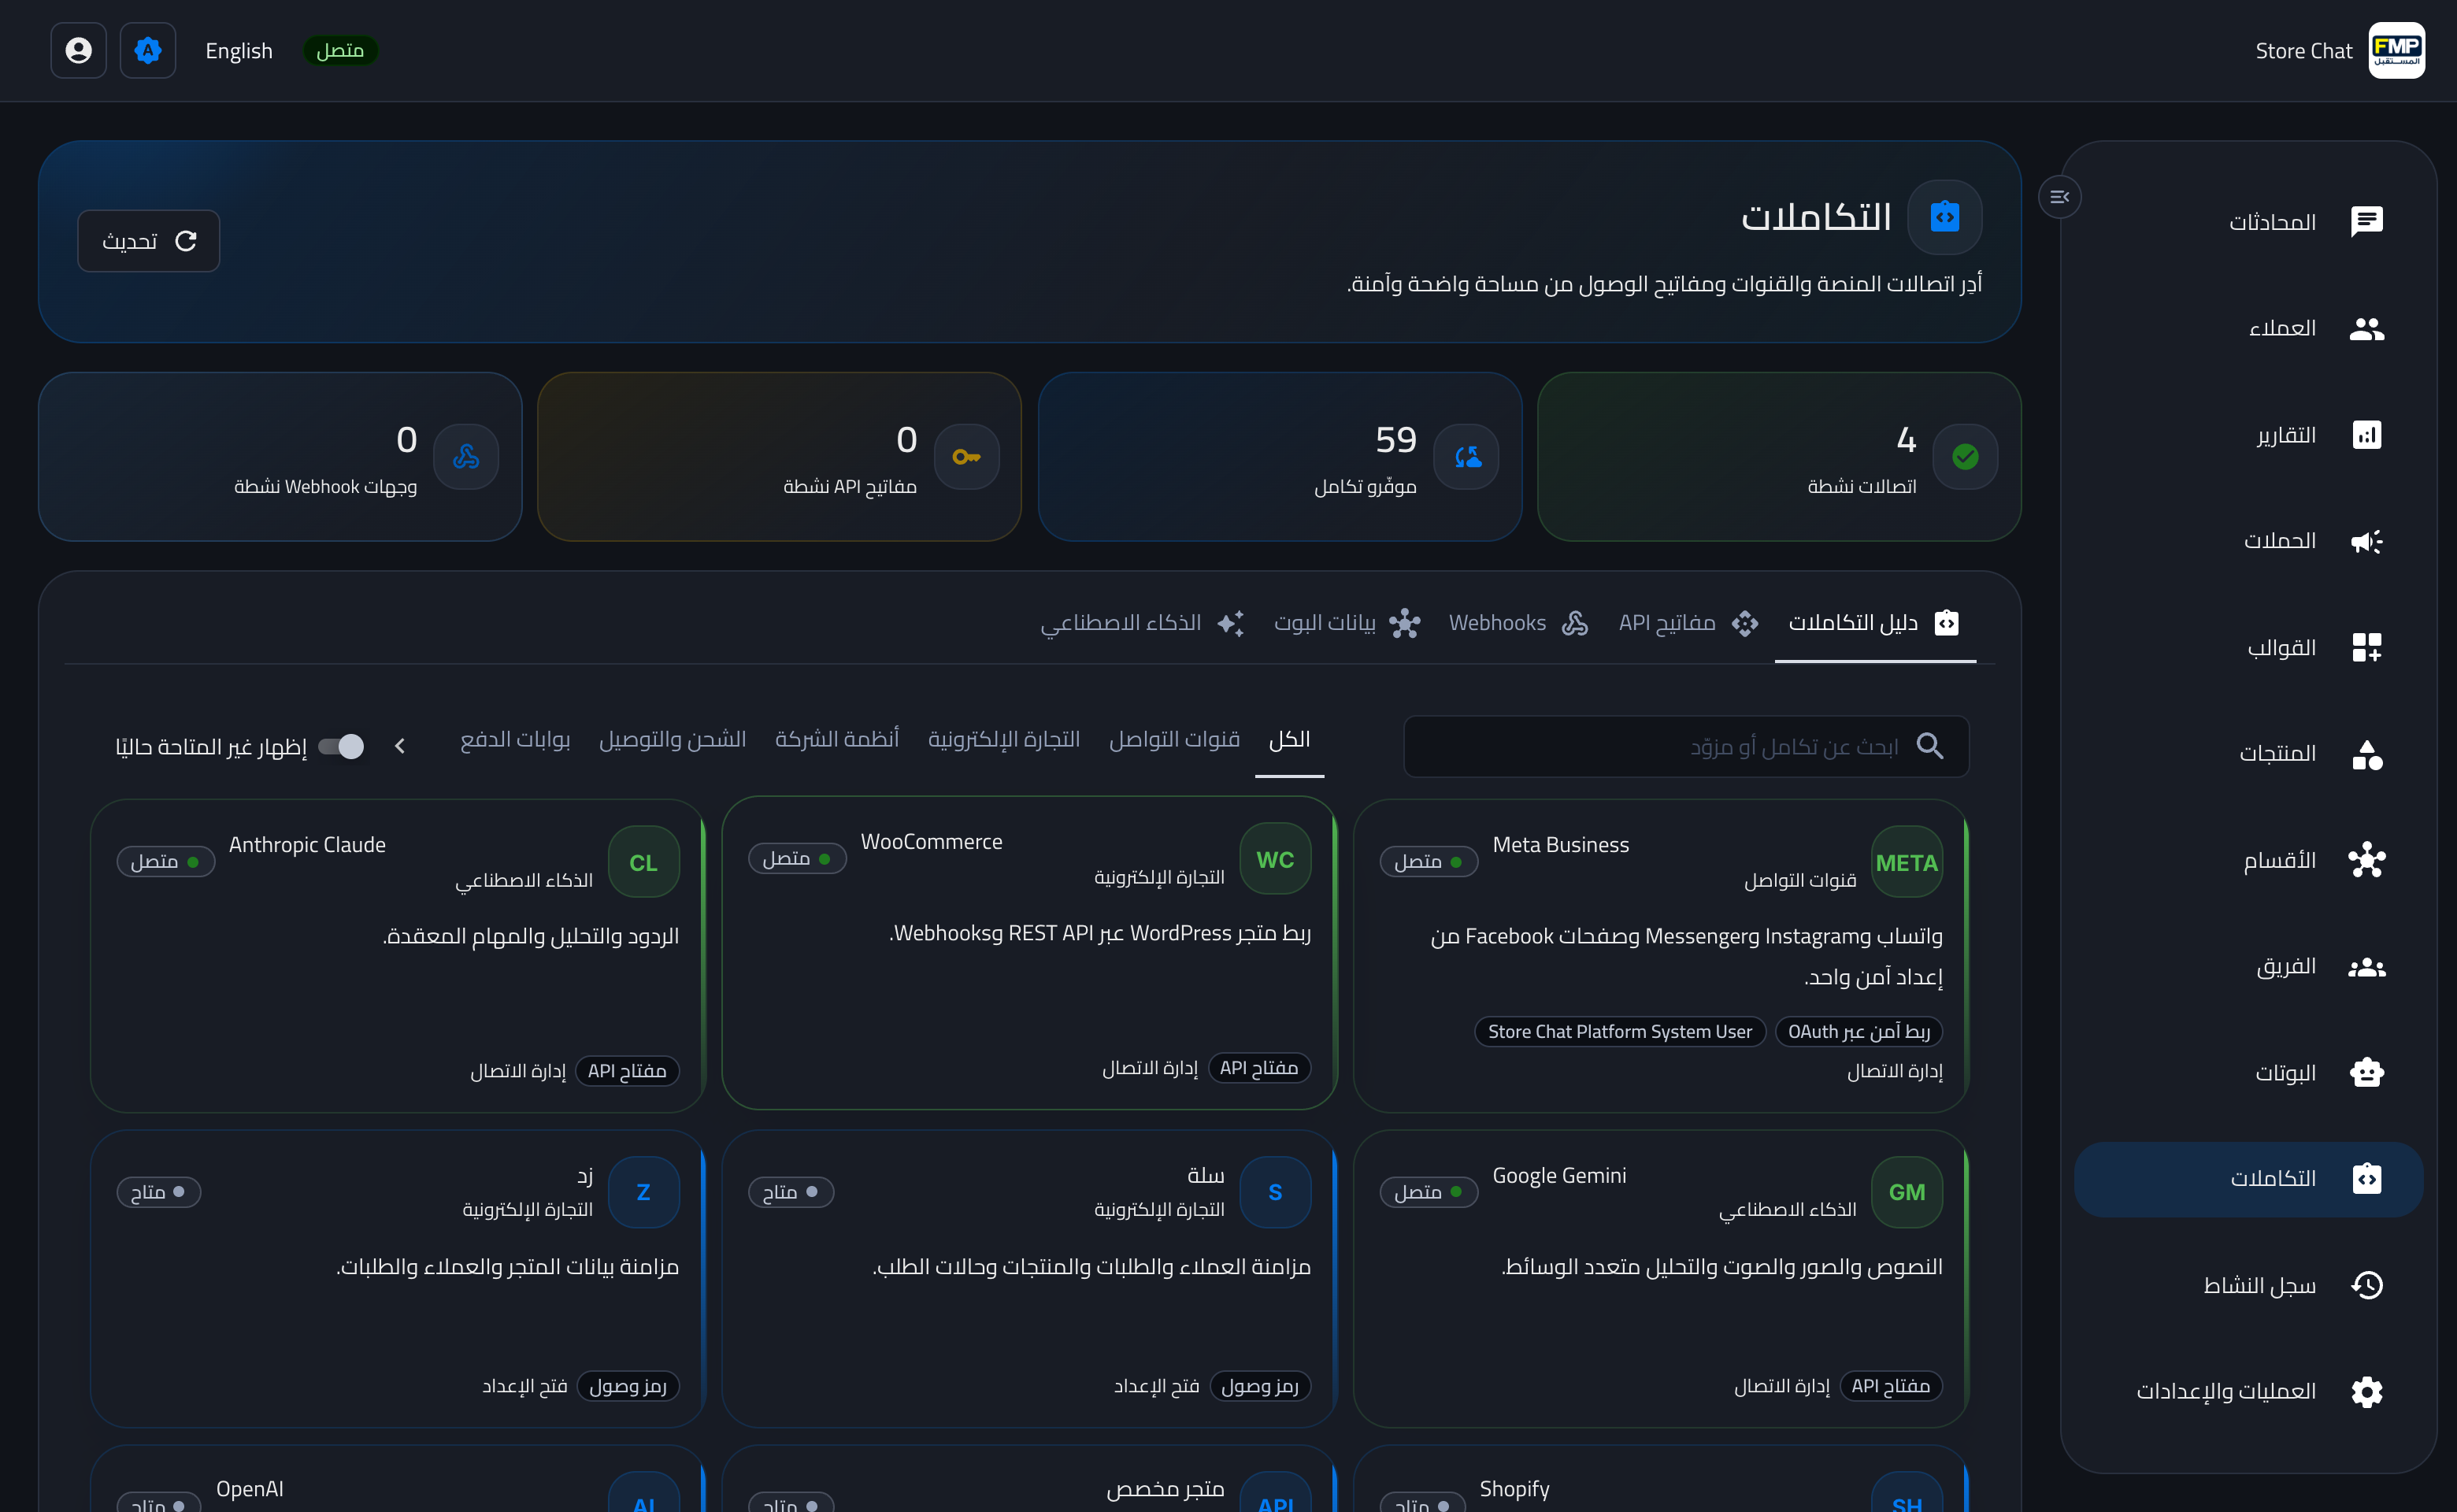Image resolution: width=2457 pixels, height=1512 pixels.
Task: Switch to the الذكاء الاصطناعي tab
Action: tap(1143, 623)
